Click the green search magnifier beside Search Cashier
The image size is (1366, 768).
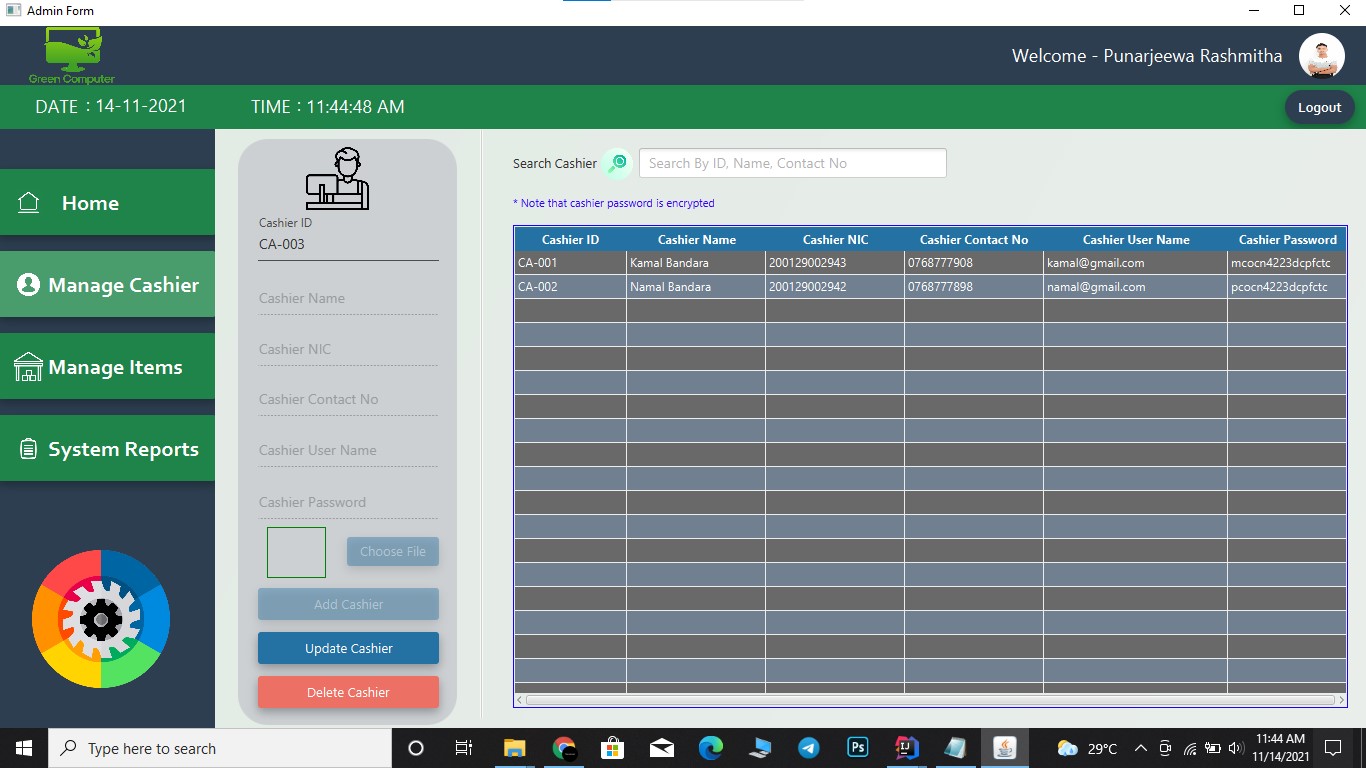617,162
